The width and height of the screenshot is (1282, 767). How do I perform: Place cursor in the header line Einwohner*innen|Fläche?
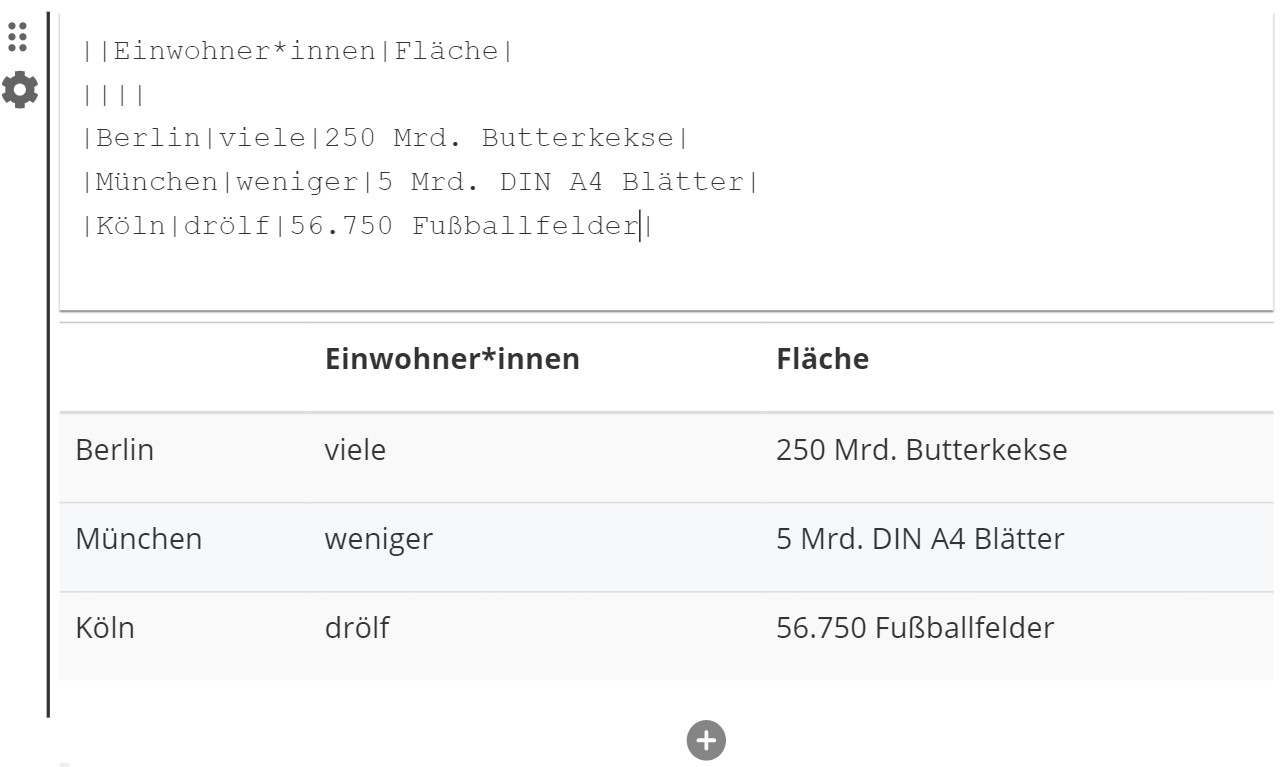coord(298,52)
